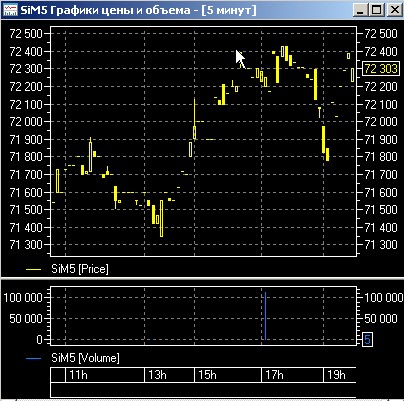The width and height of the screenshot is (404, 401).
Task: Click the window title bar text
Action: tap(138, 10)
